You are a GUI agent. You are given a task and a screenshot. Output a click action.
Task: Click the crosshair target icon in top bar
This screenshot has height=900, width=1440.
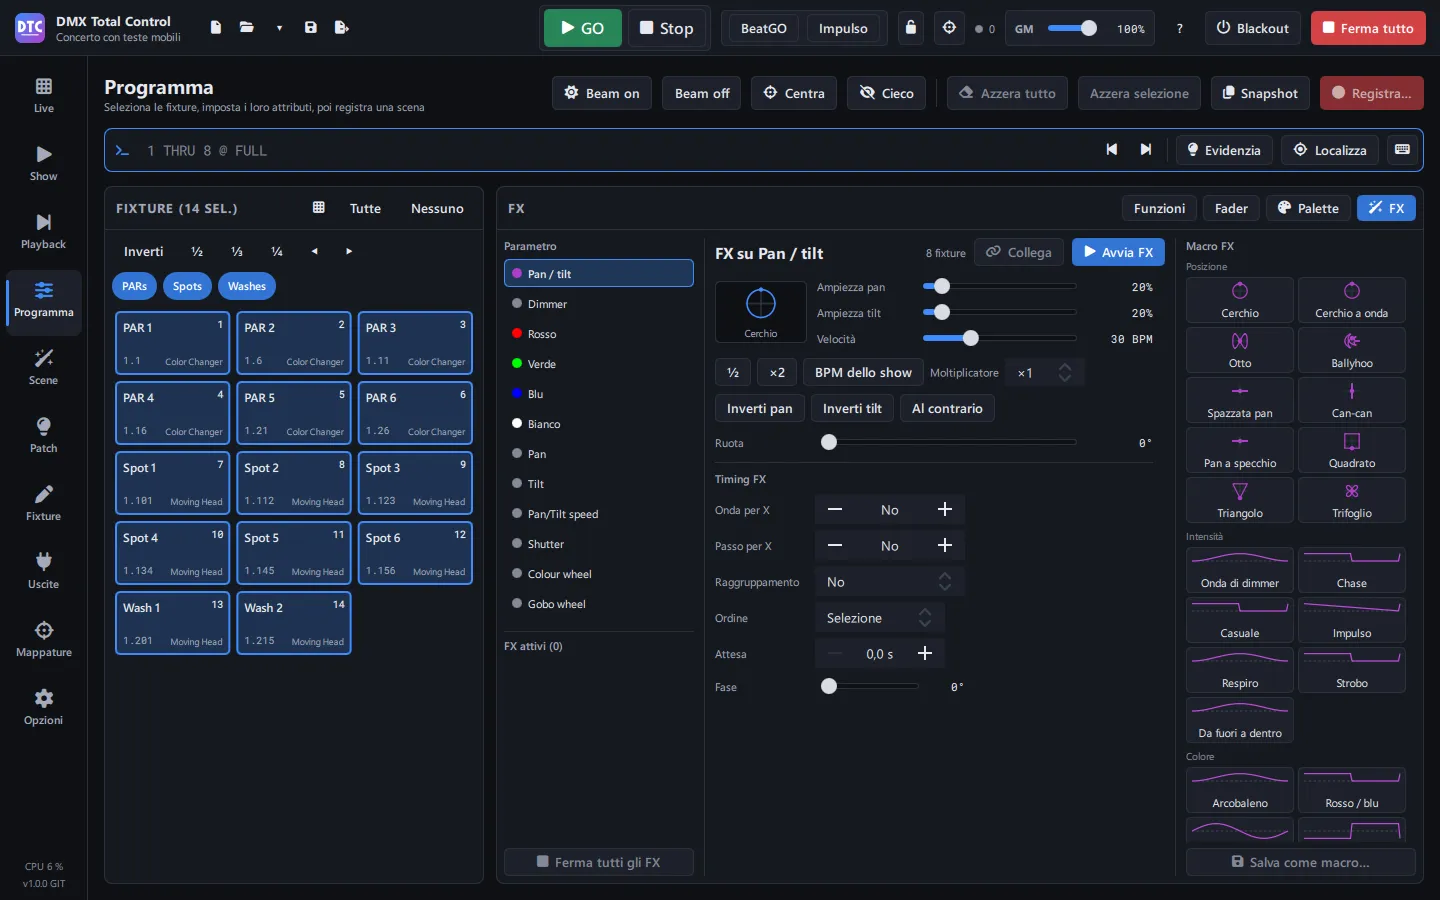[x=949, y=28]
